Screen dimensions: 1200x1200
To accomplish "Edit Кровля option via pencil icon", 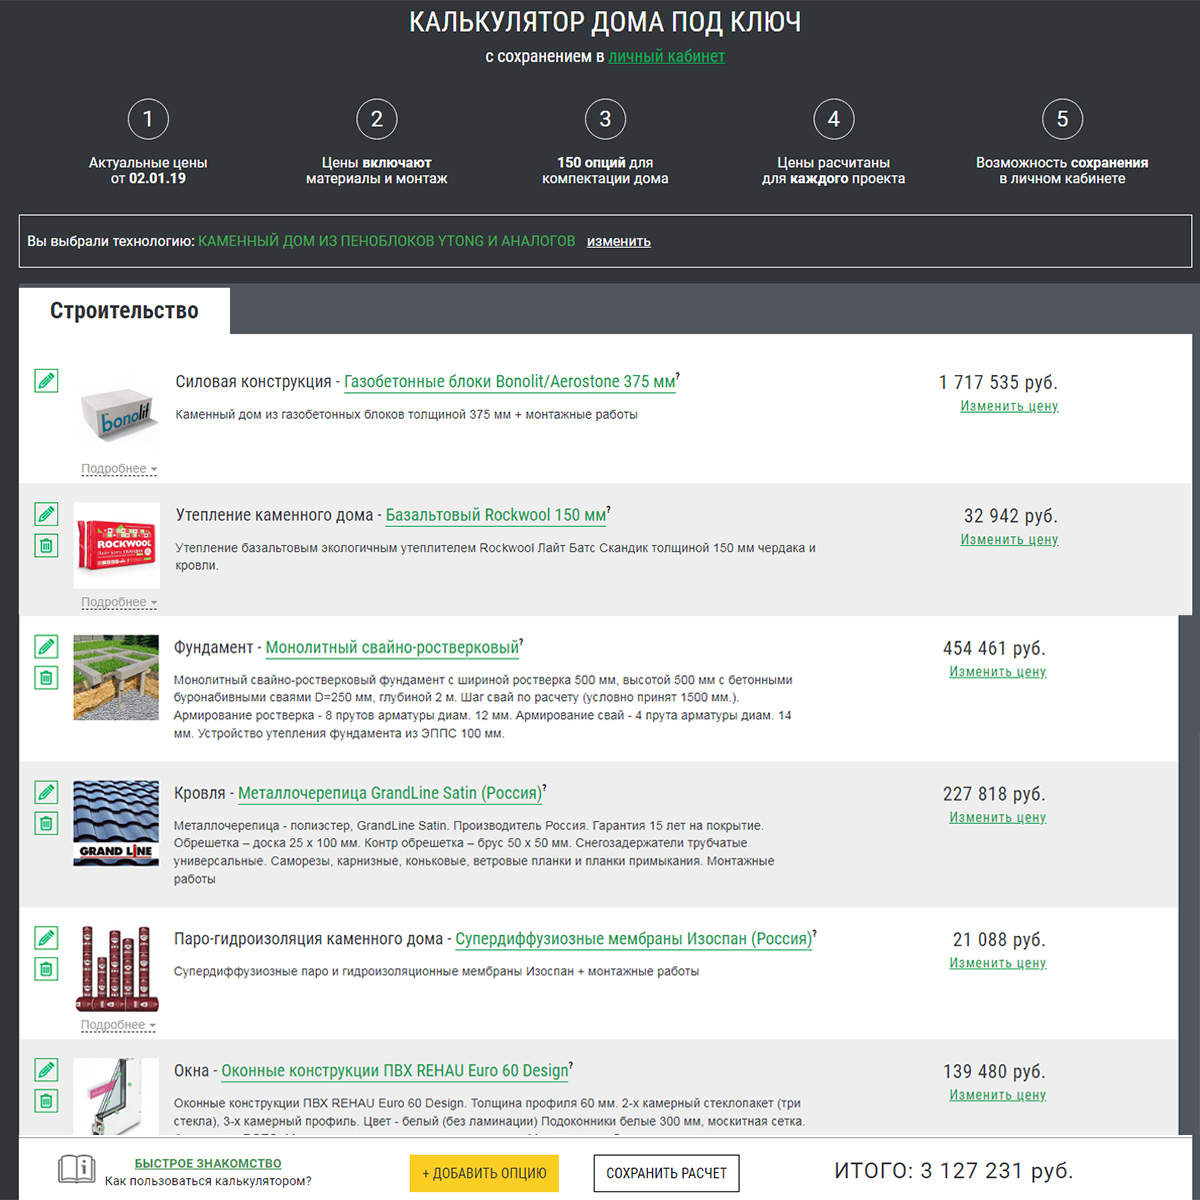I will (46, 793).
